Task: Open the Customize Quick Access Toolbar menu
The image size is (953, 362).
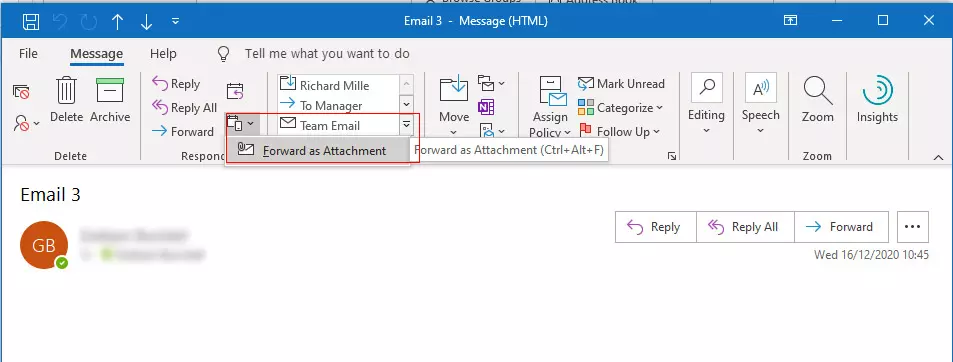Action: point(176,21)
